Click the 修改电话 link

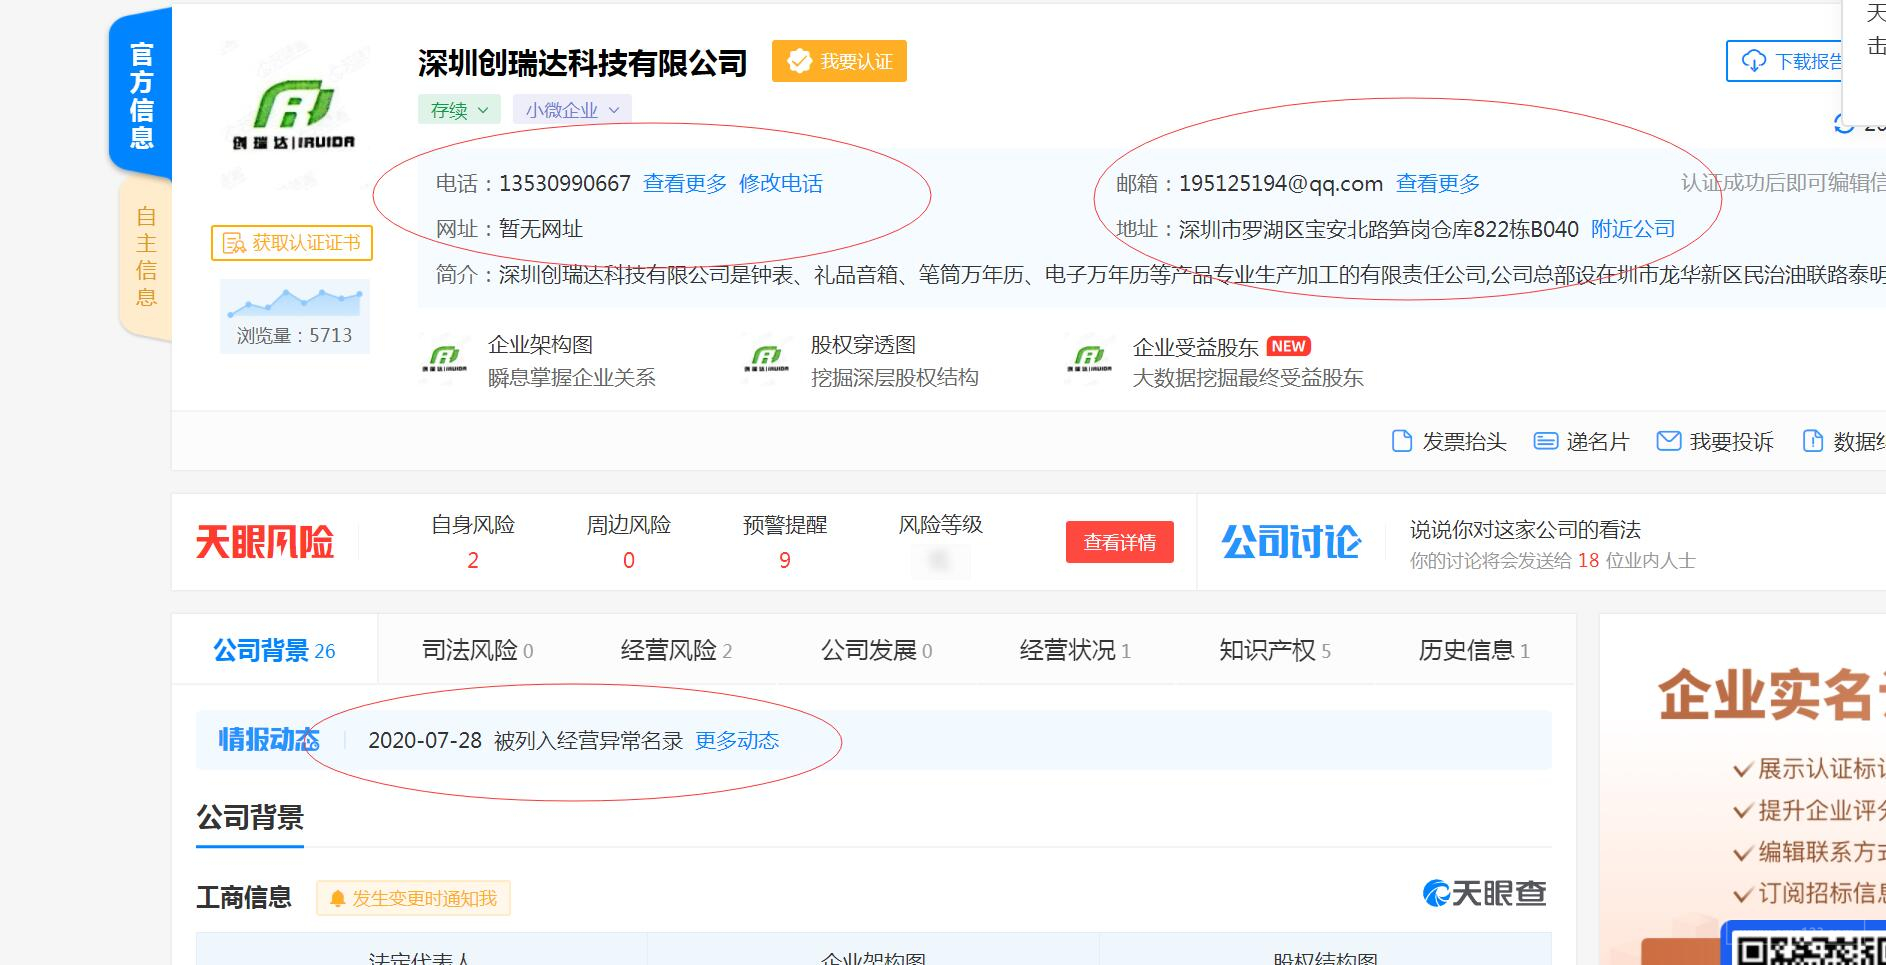click(x=781, y=183)
